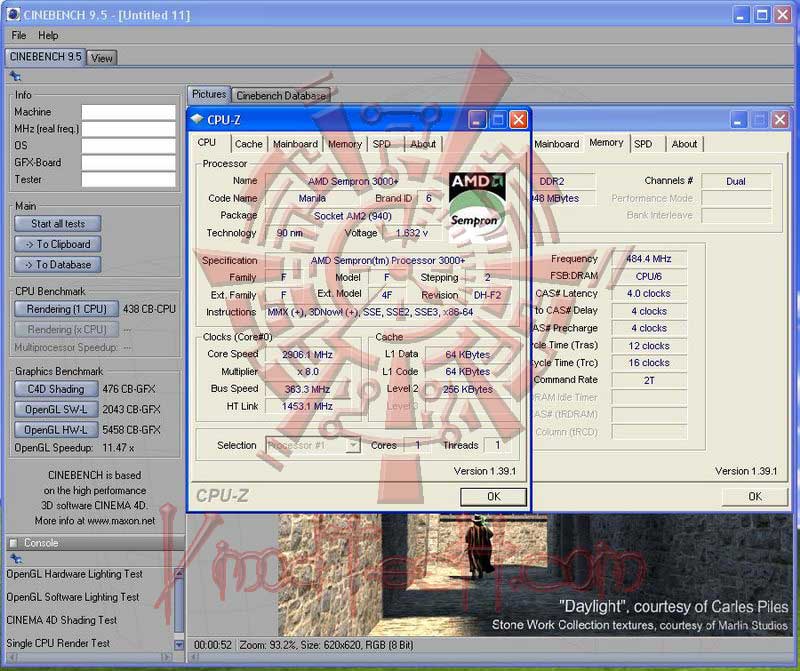The image size is (800, 671).
Task: Click the Level 2 cache value 256 KBytes
Action: tap(468, 389)
